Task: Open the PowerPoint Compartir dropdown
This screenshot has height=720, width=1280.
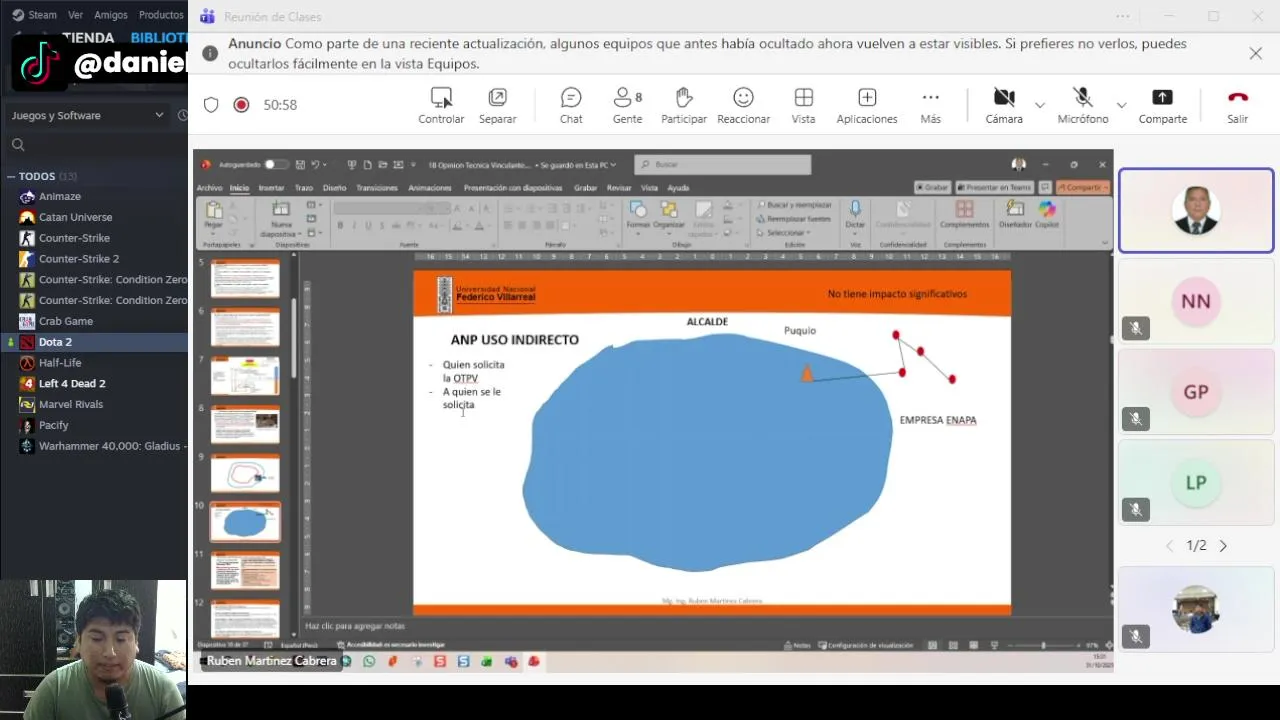Action: [x=1083, y=187]
